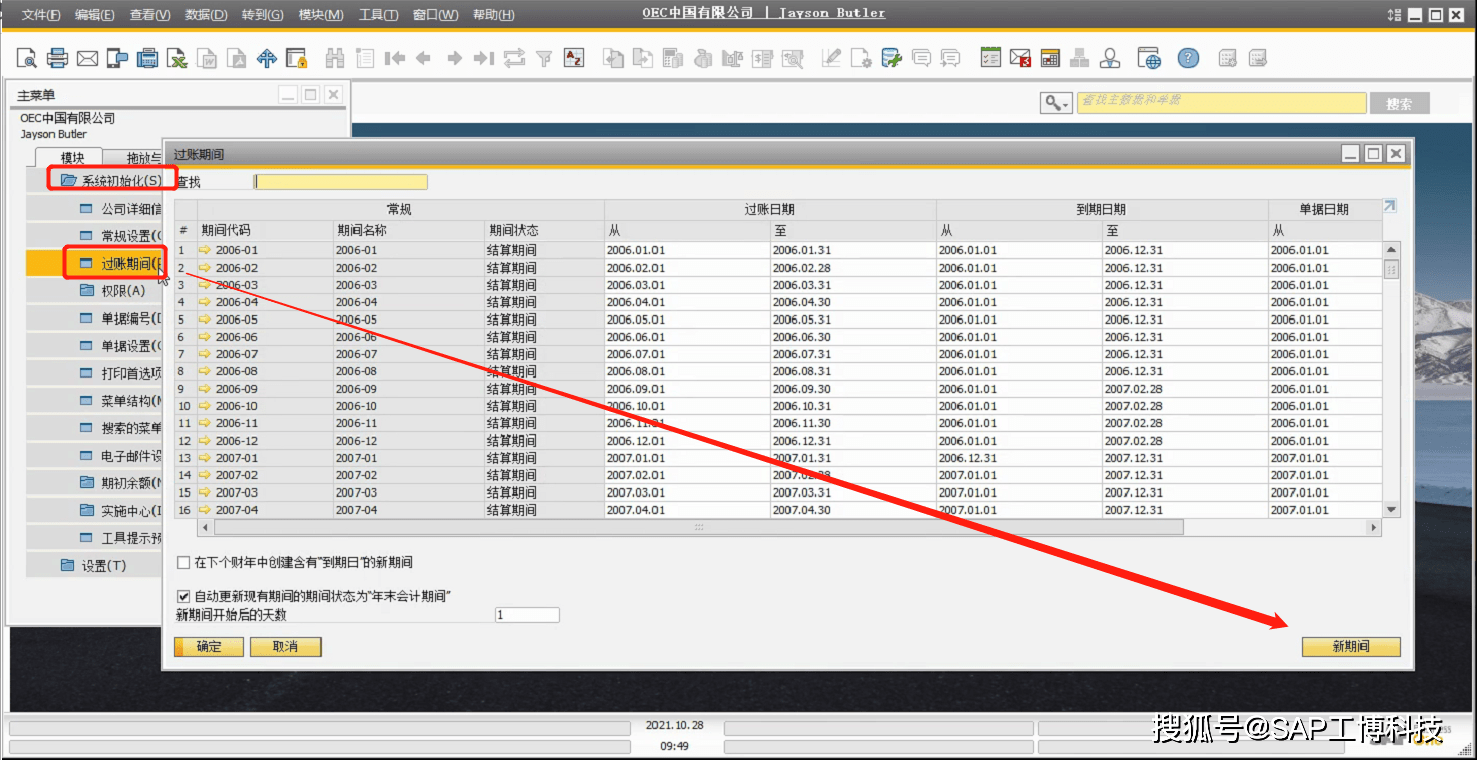This screenshot has width=1477, height=760.
Task: Open the 数据(D) menu
Action: pos(206,15)
